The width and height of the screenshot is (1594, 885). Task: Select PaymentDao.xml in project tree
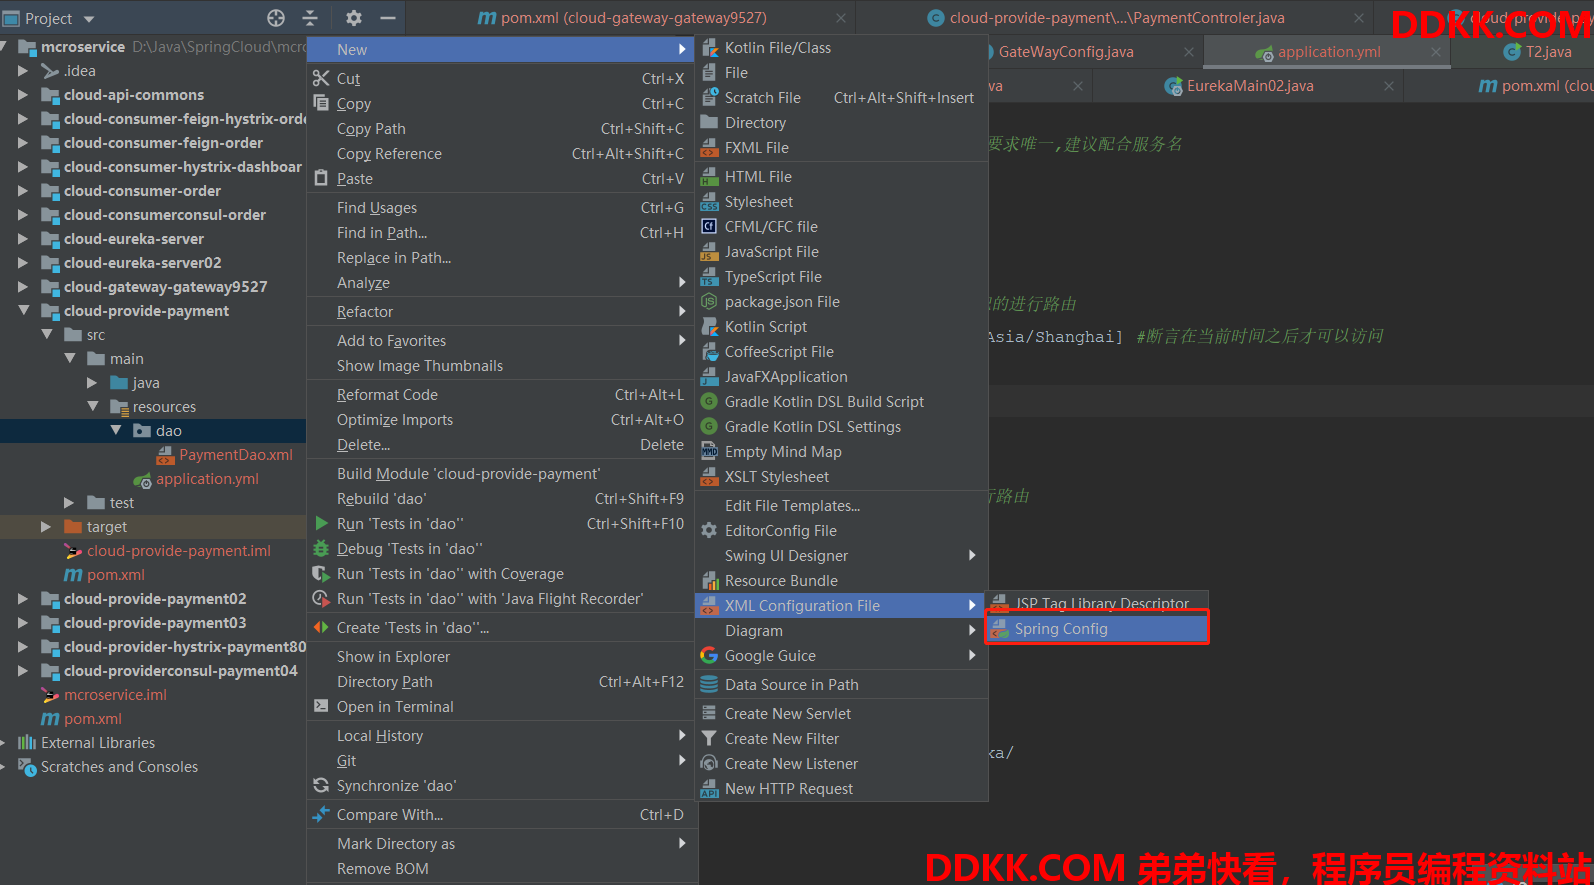point(236,455)
